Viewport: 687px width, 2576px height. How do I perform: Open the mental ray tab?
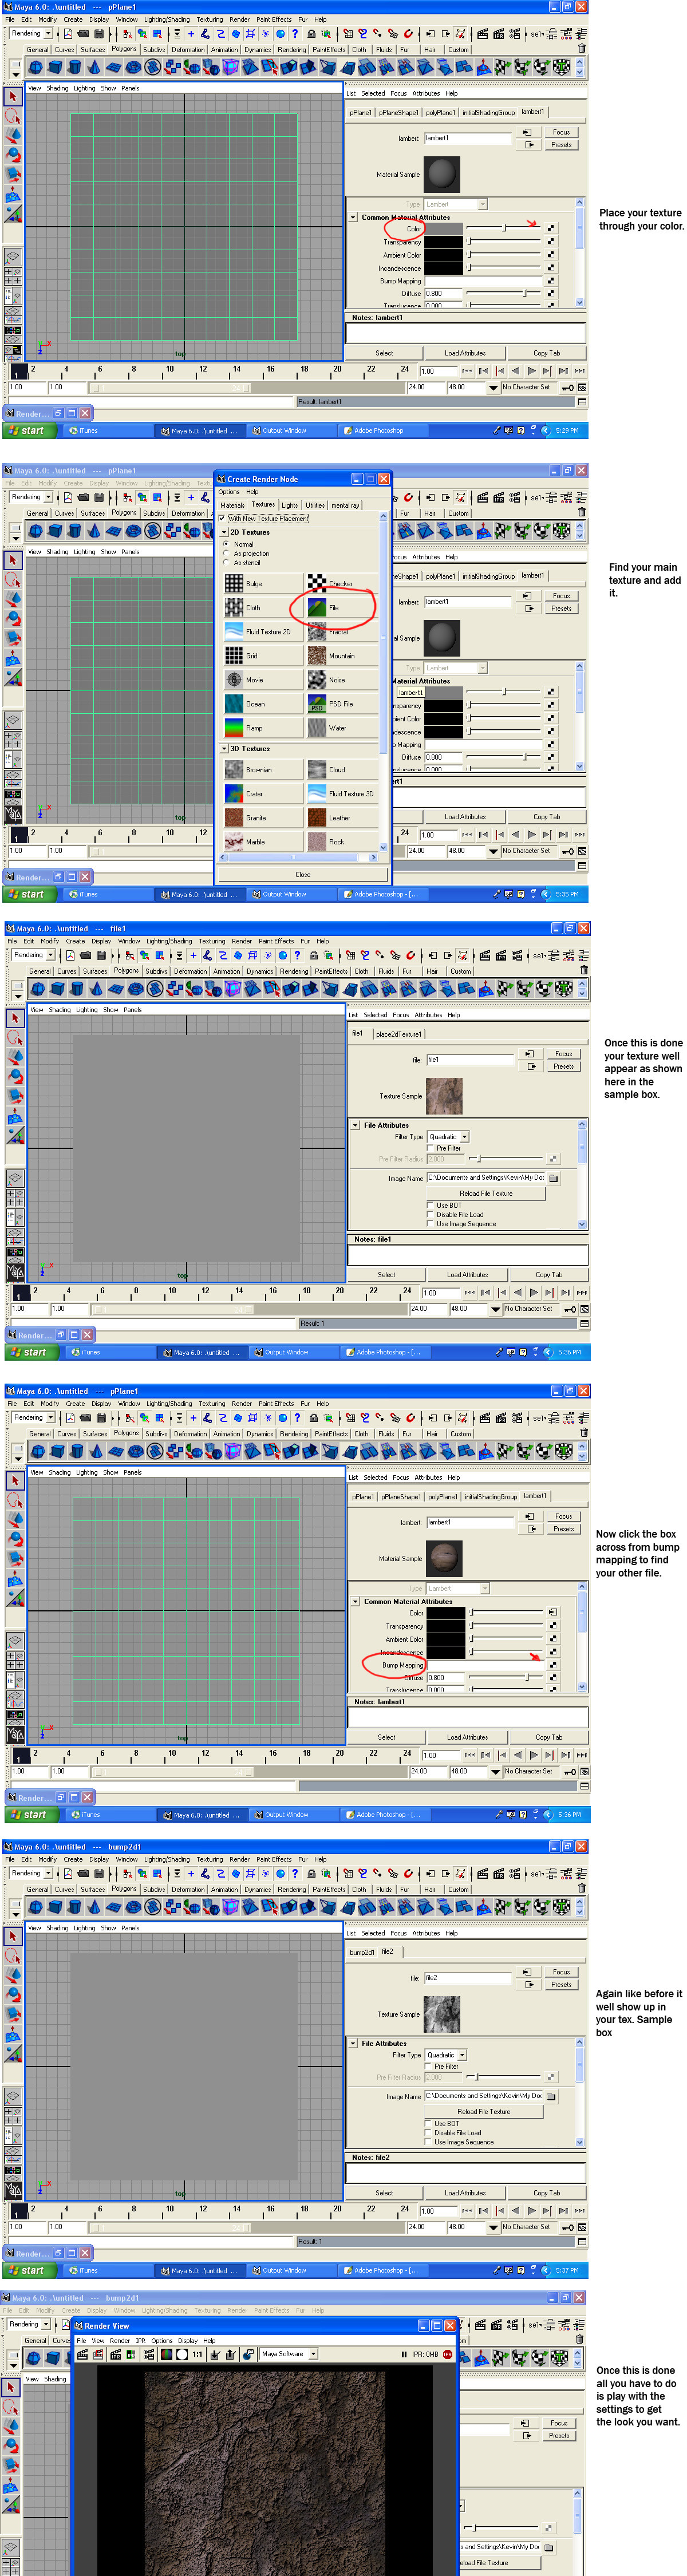tap(345, 505)
